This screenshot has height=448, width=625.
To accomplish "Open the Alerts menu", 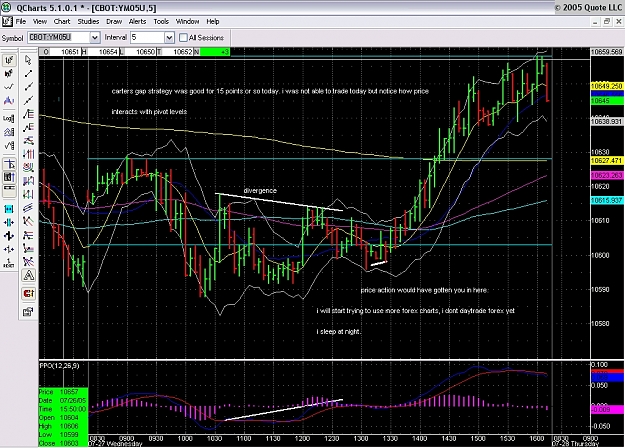I will 138,22.
